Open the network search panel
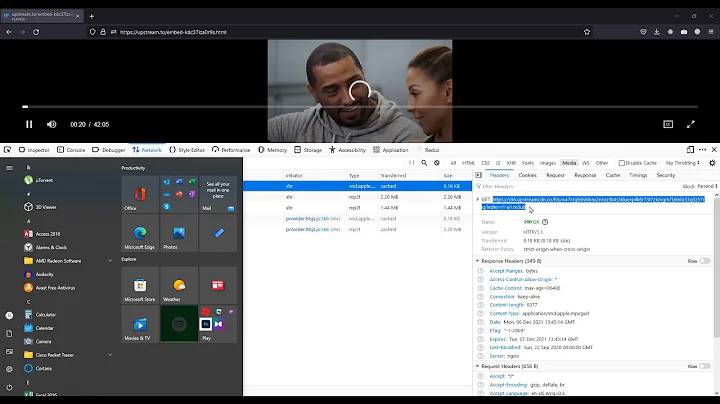The height and width of the screenshot is (404, 720). pyautogui.click(x=424, y=163)
